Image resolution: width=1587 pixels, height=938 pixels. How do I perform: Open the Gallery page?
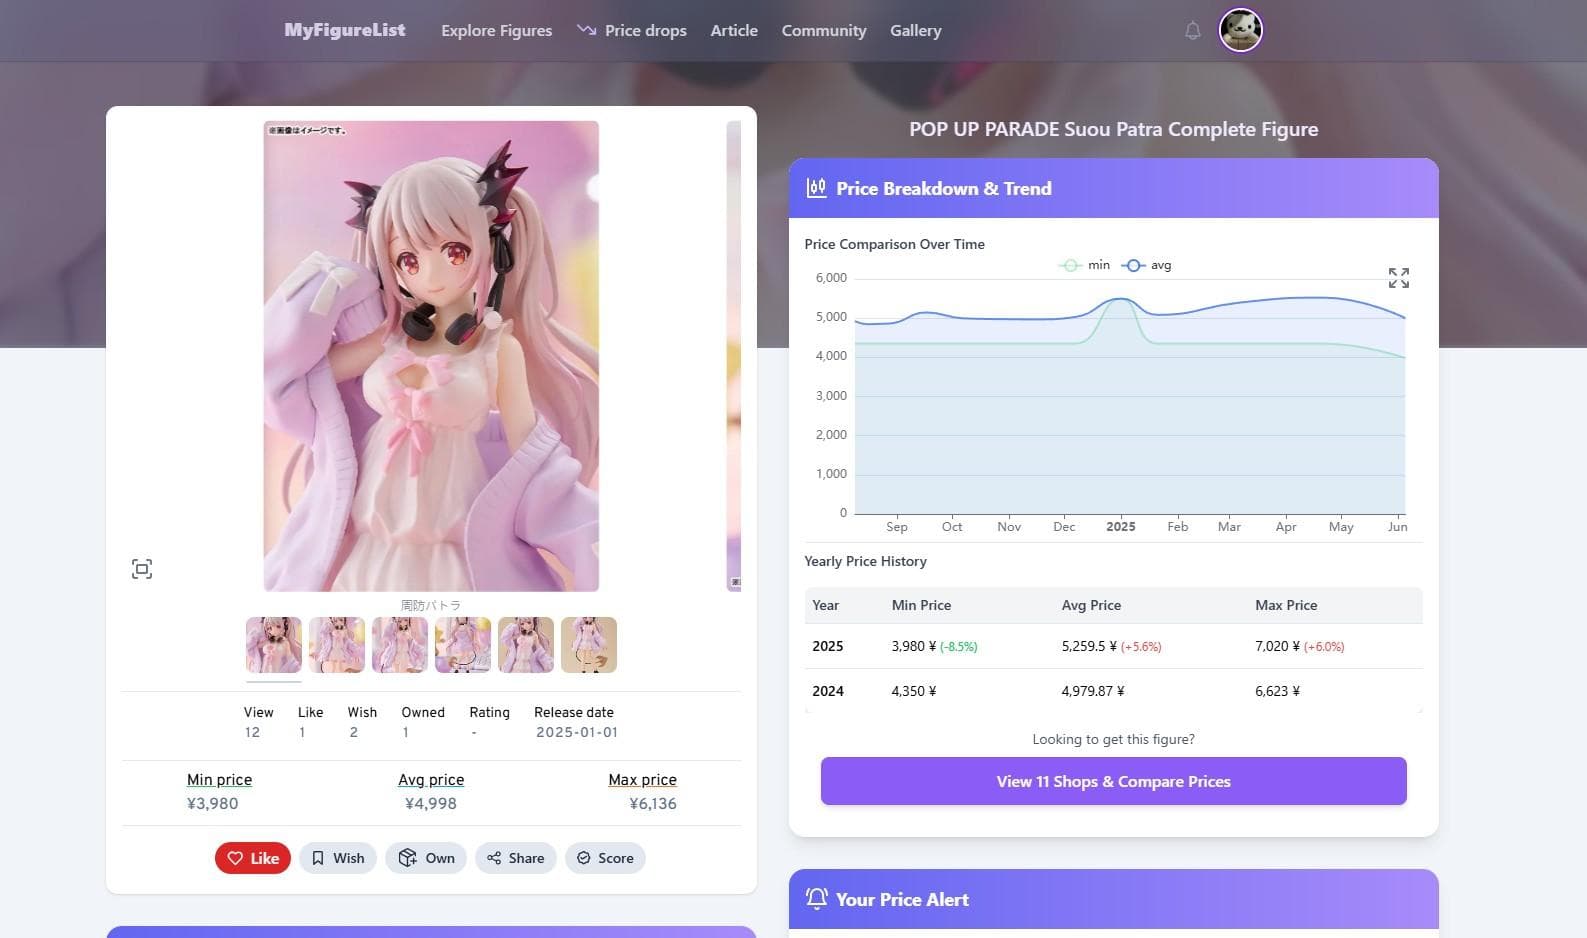pos(916,31)
